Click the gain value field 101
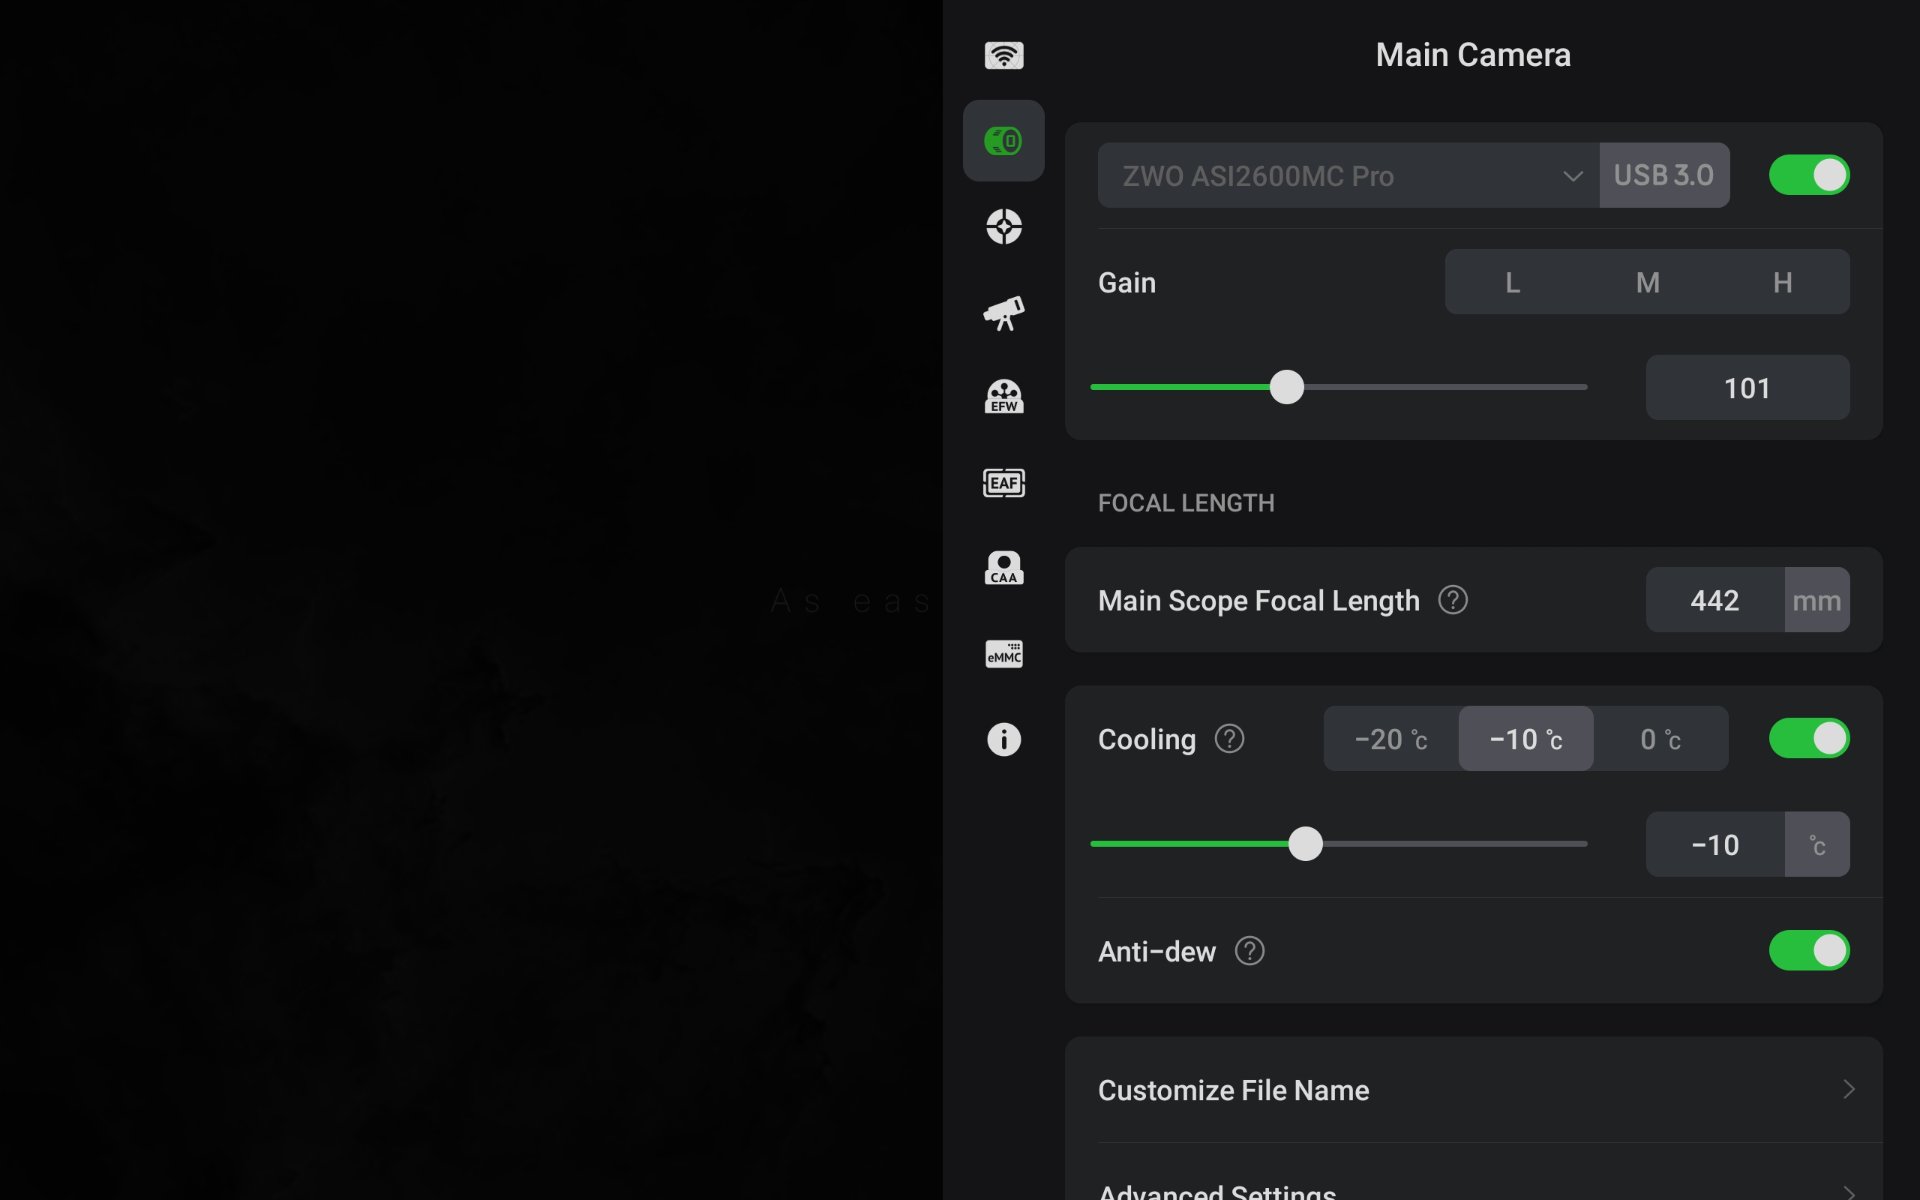The width and height of the screenshot is (1920, 1200). tap(1747, 388)
